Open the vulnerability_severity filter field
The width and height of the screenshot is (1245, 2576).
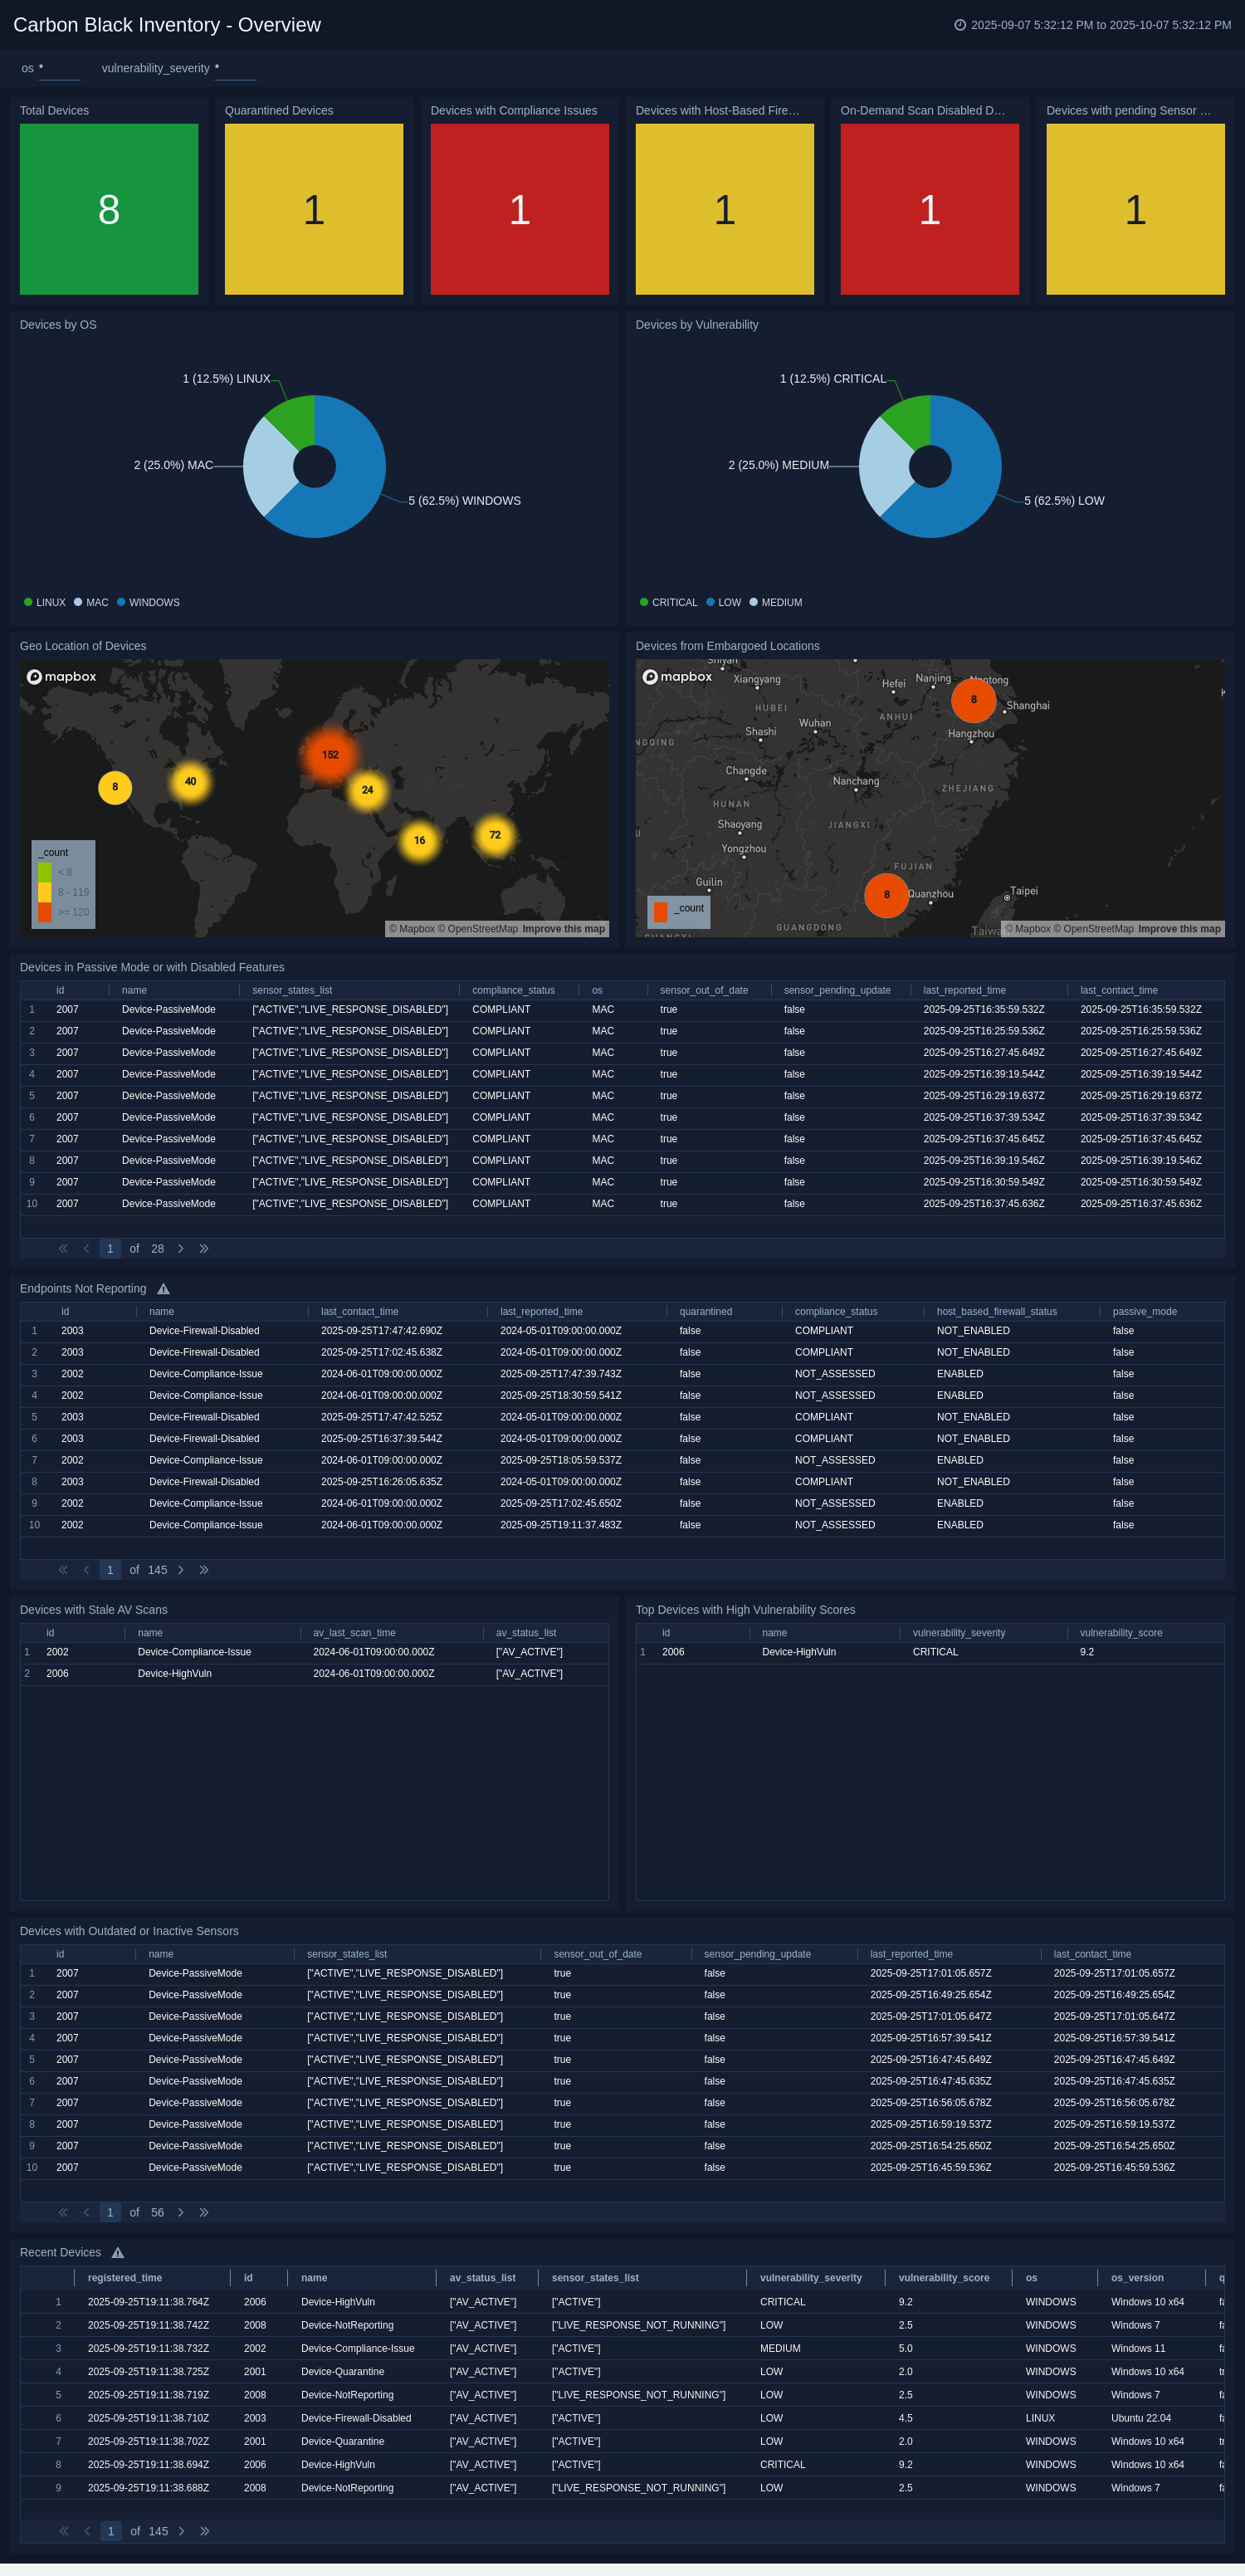(235, 69)
